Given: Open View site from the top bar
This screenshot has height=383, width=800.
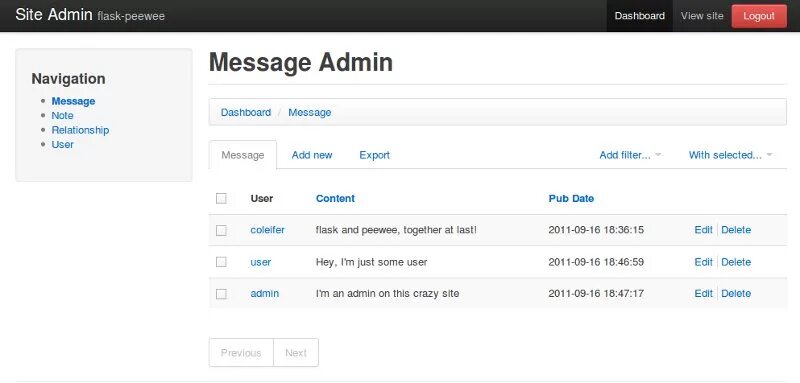Looking at the screenshot, I should coord(702,16).
